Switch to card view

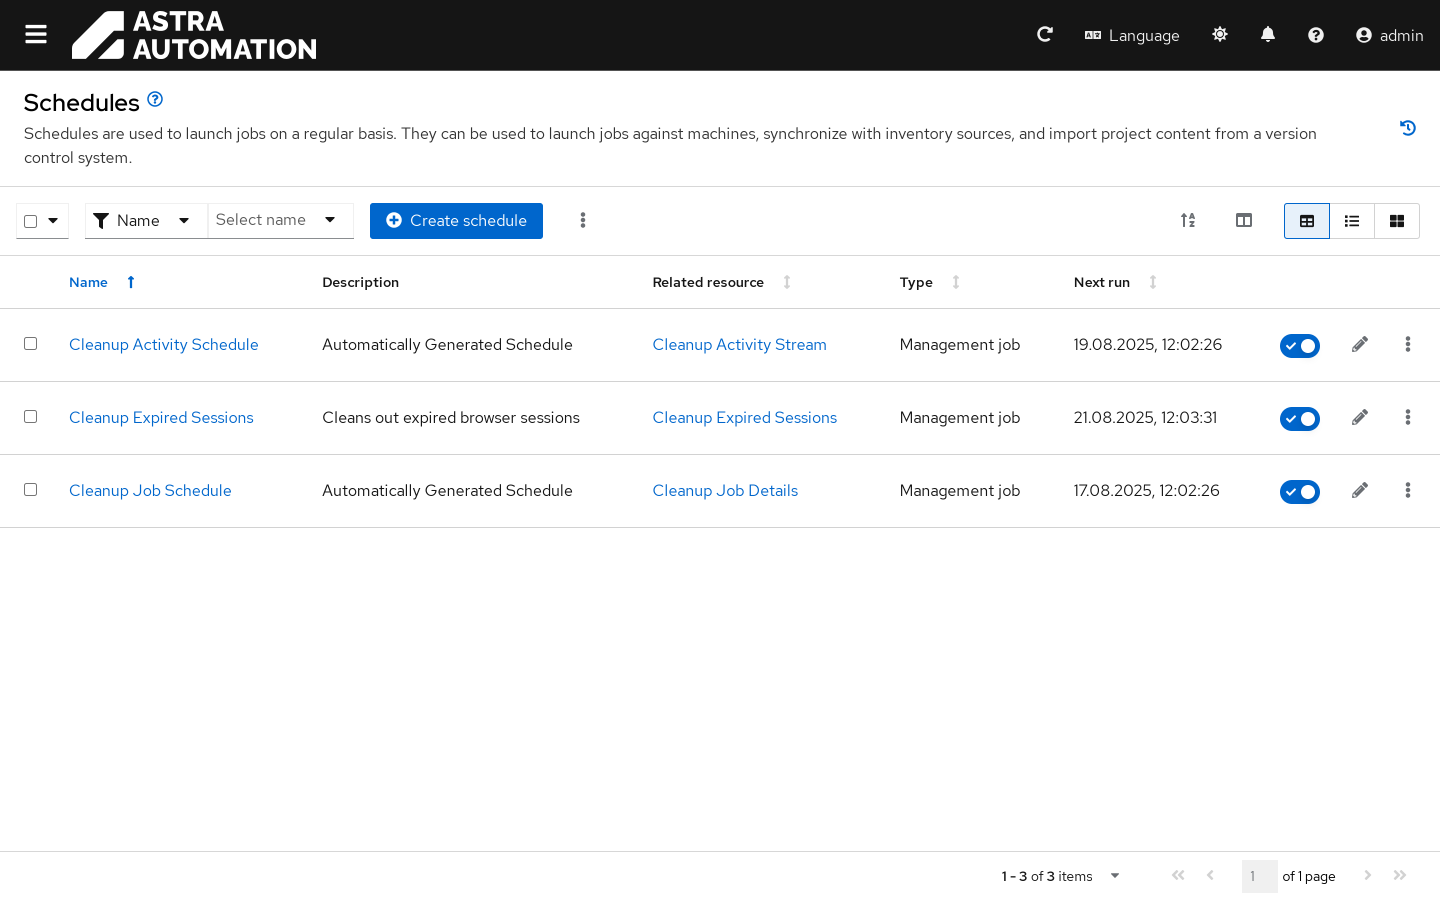point(1397,221)
